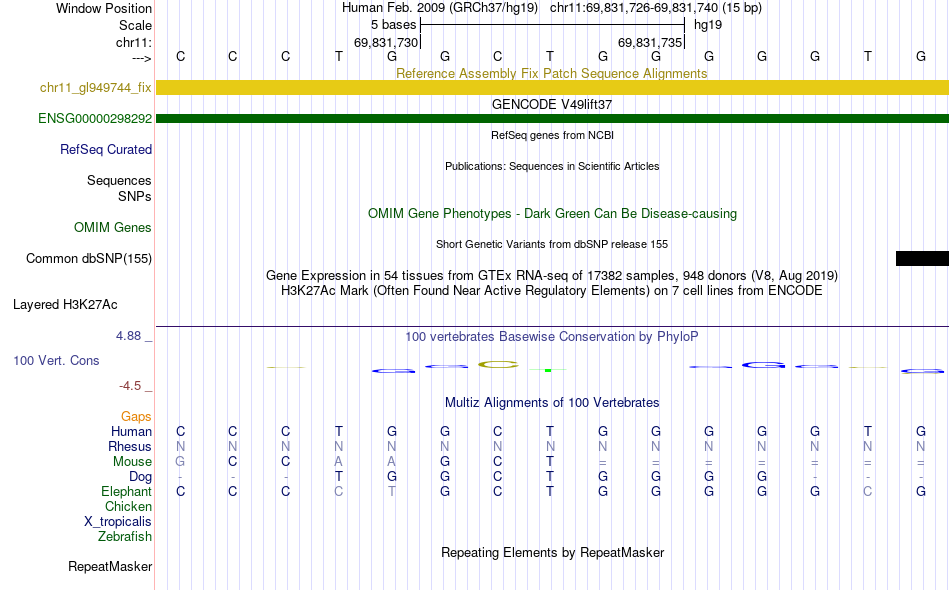Click the RepeatMasker track label
Screen dimensions: 950x590
(x=110, y=567)
